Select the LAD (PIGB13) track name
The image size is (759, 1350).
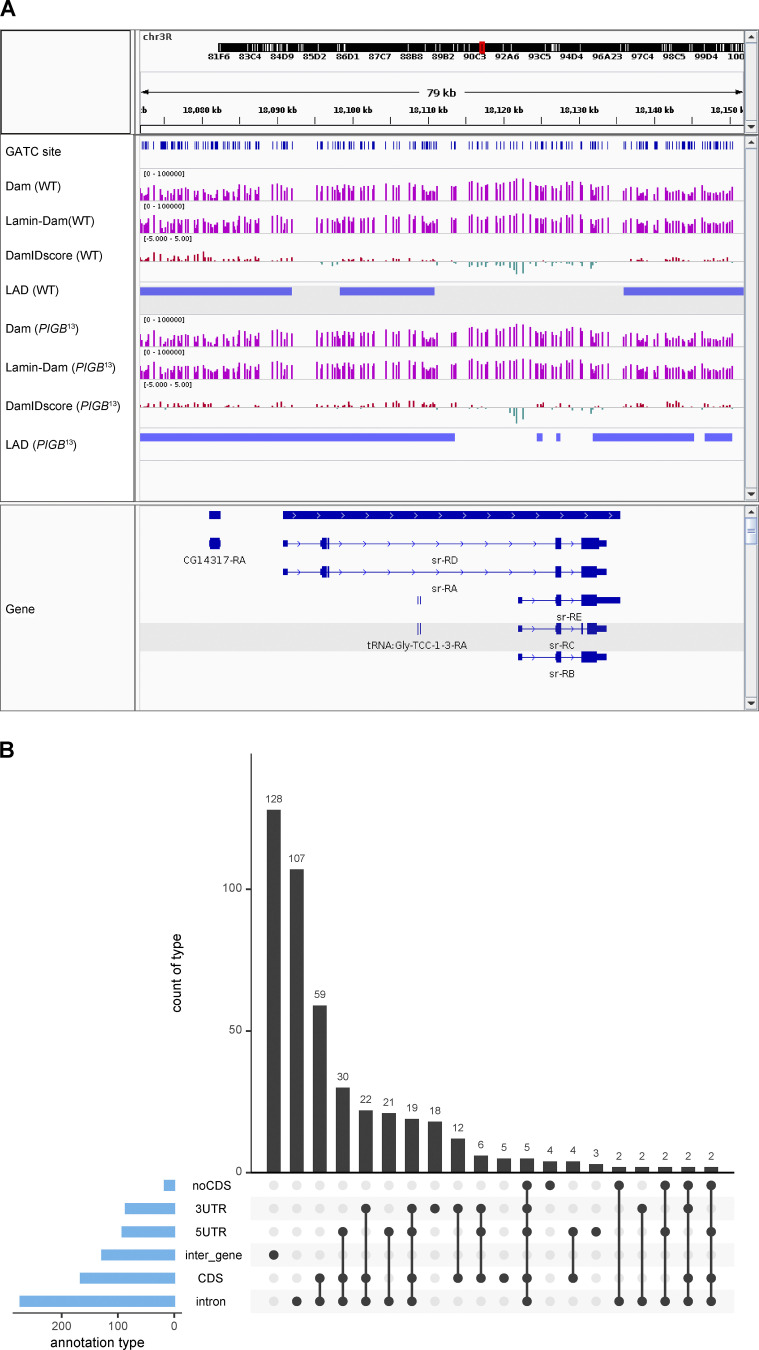point(41,443)
